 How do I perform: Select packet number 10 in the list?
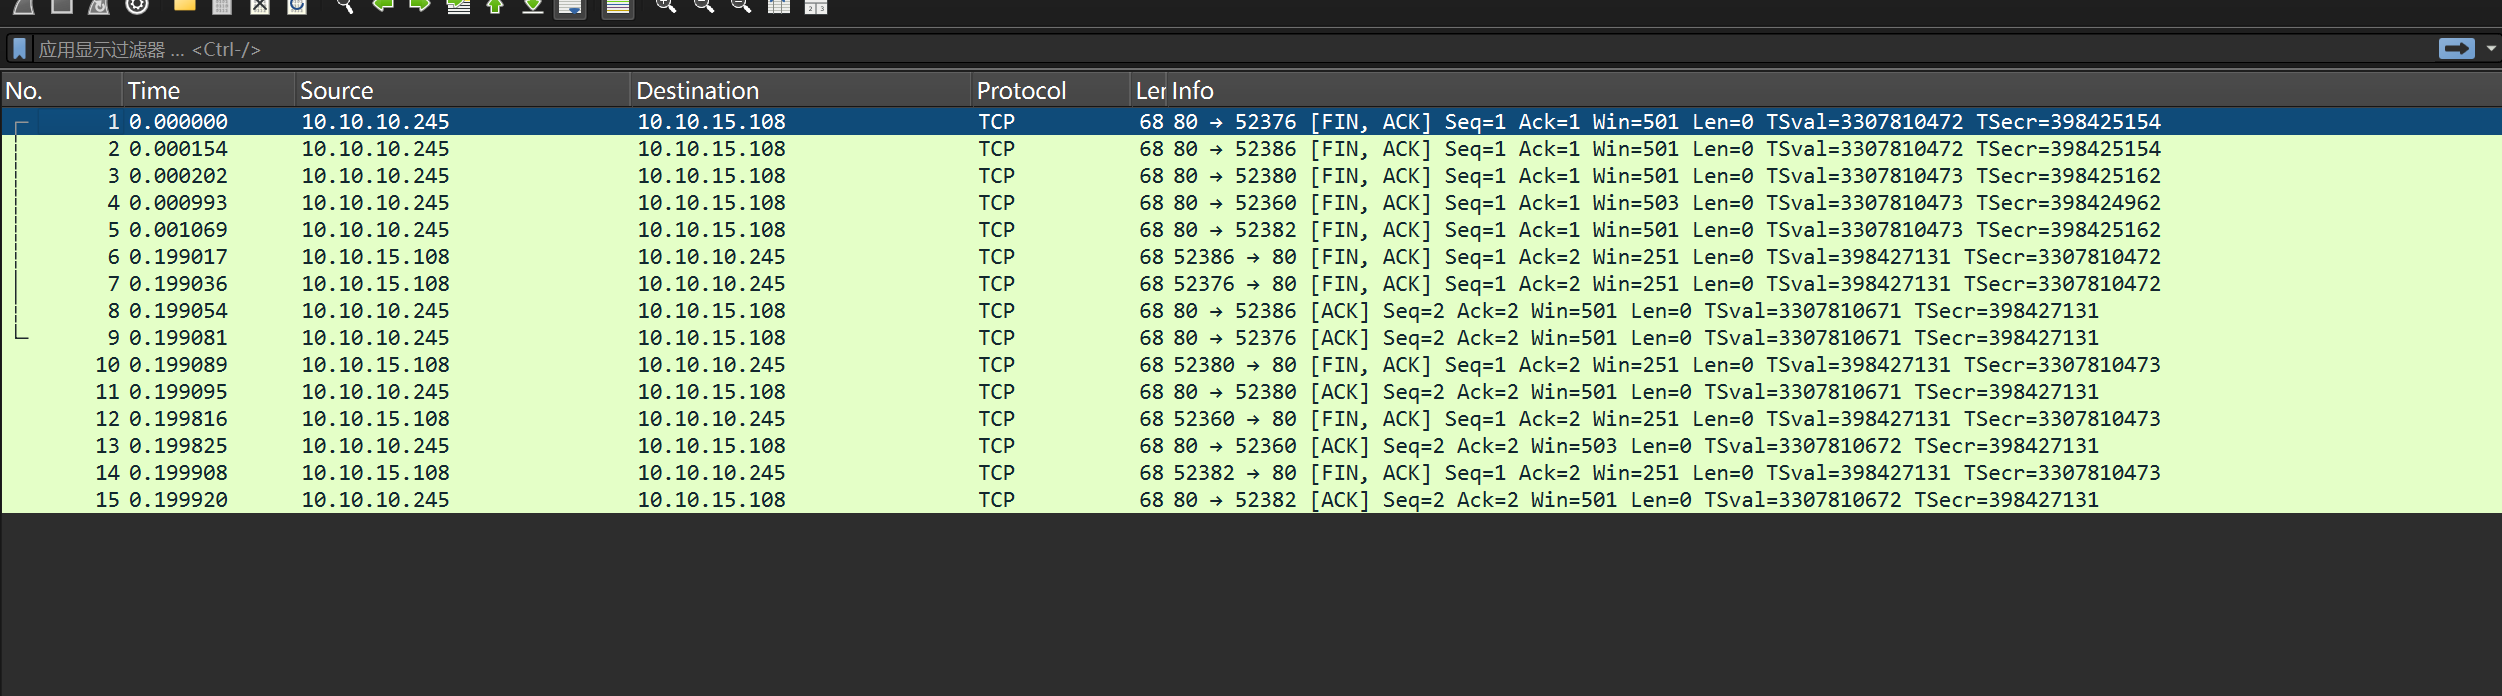[700, 365]
